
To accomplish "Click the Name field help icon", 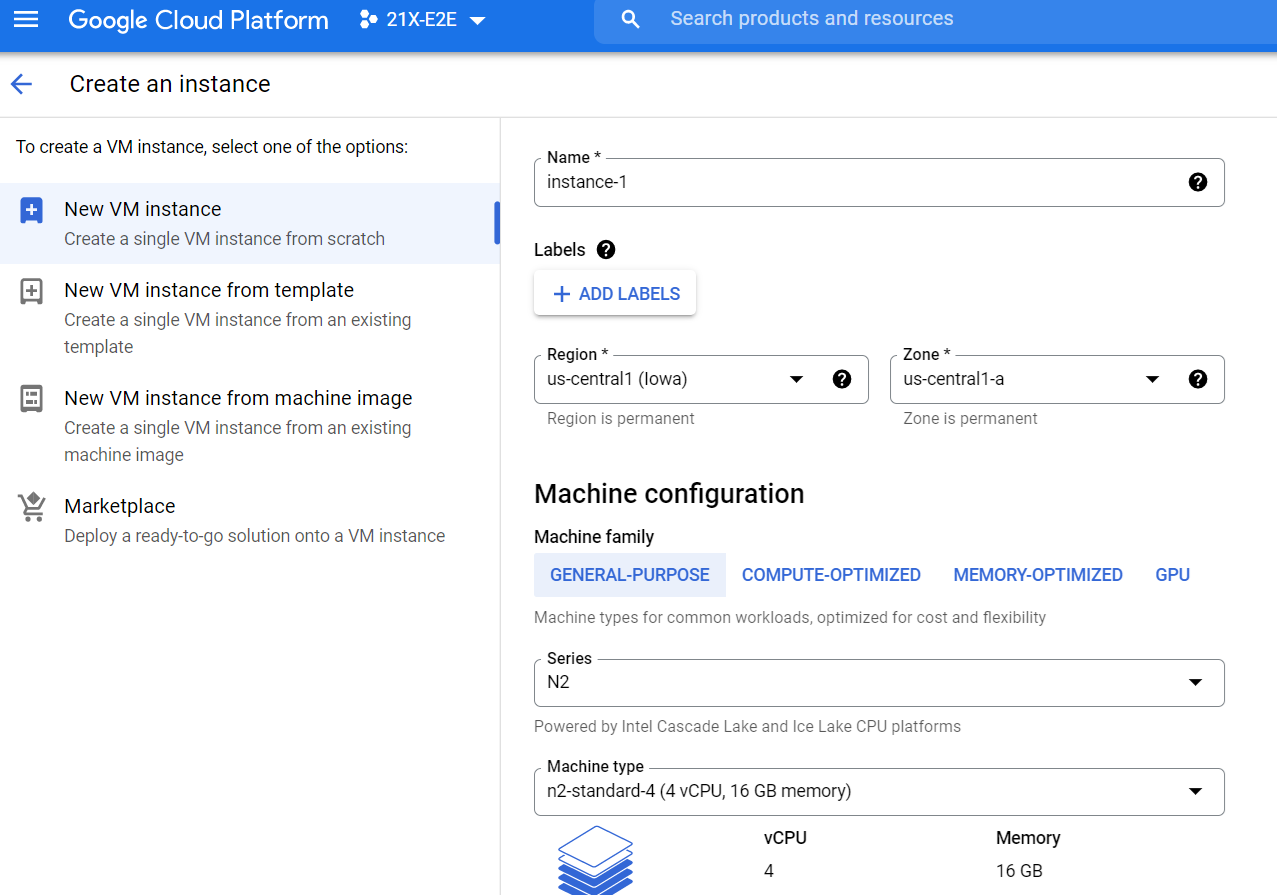I will click(x=1197, y=182).
